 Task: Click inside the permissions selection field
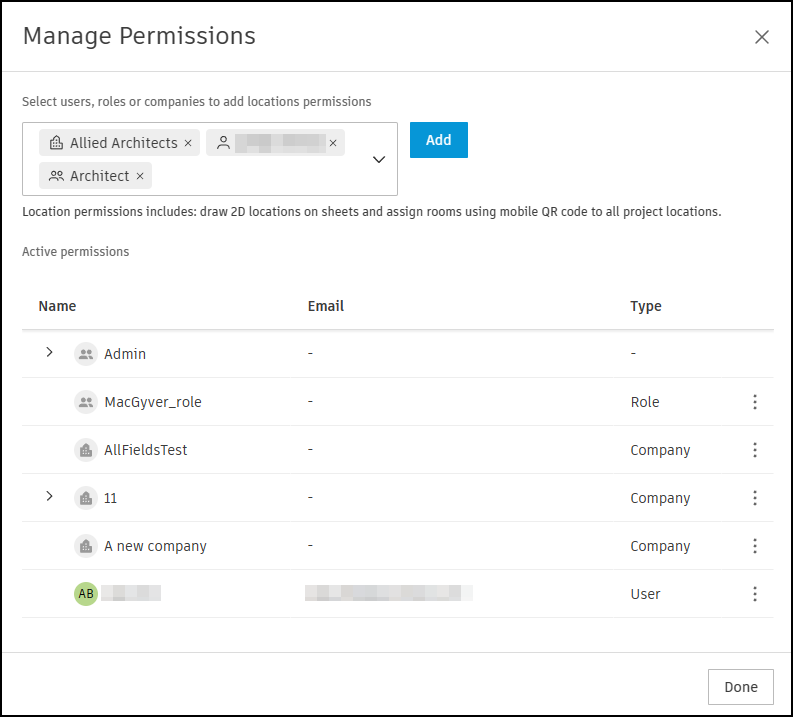click(260, 176)
